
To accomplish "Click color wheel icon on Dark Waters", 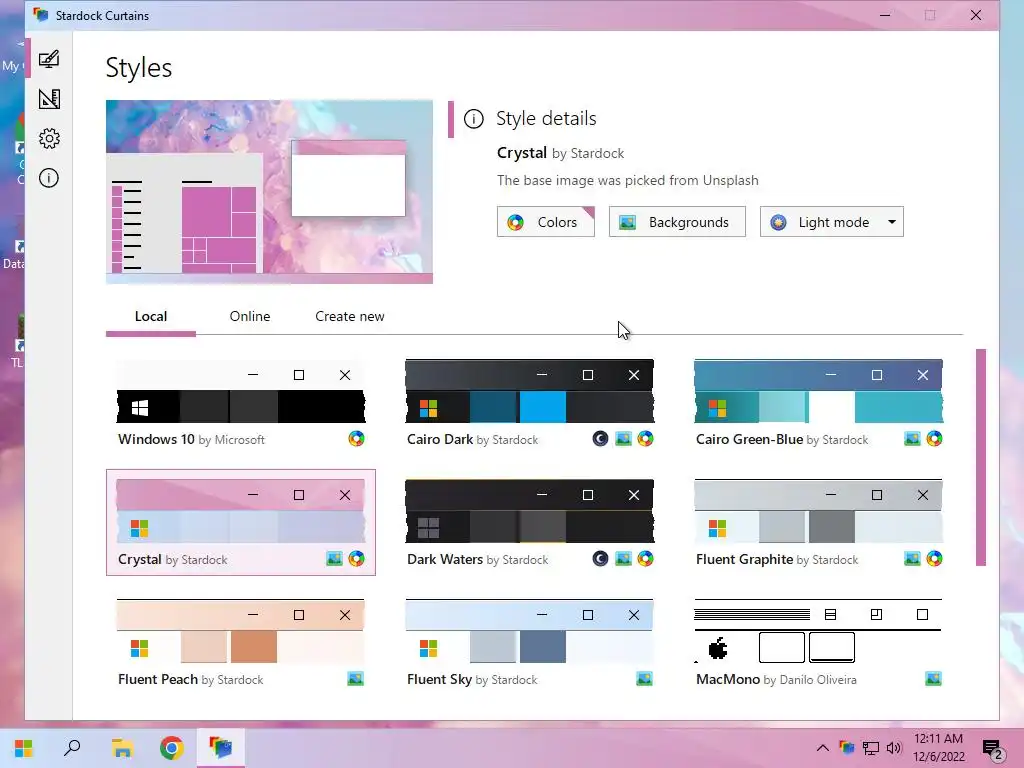I will 645,558.
